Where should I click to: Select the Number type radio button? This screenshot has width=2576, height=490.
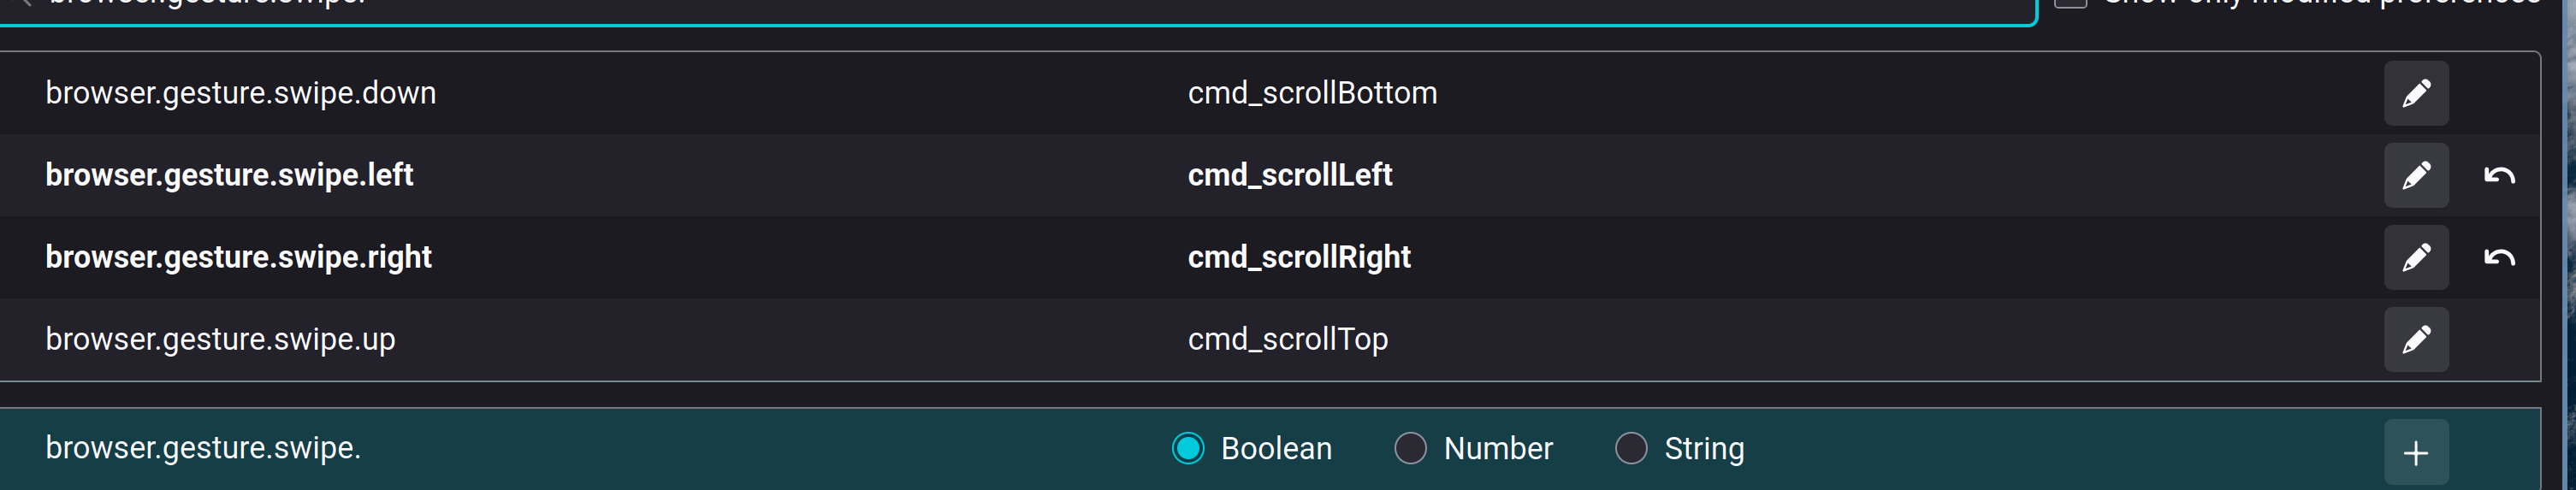coord(1410,448)
